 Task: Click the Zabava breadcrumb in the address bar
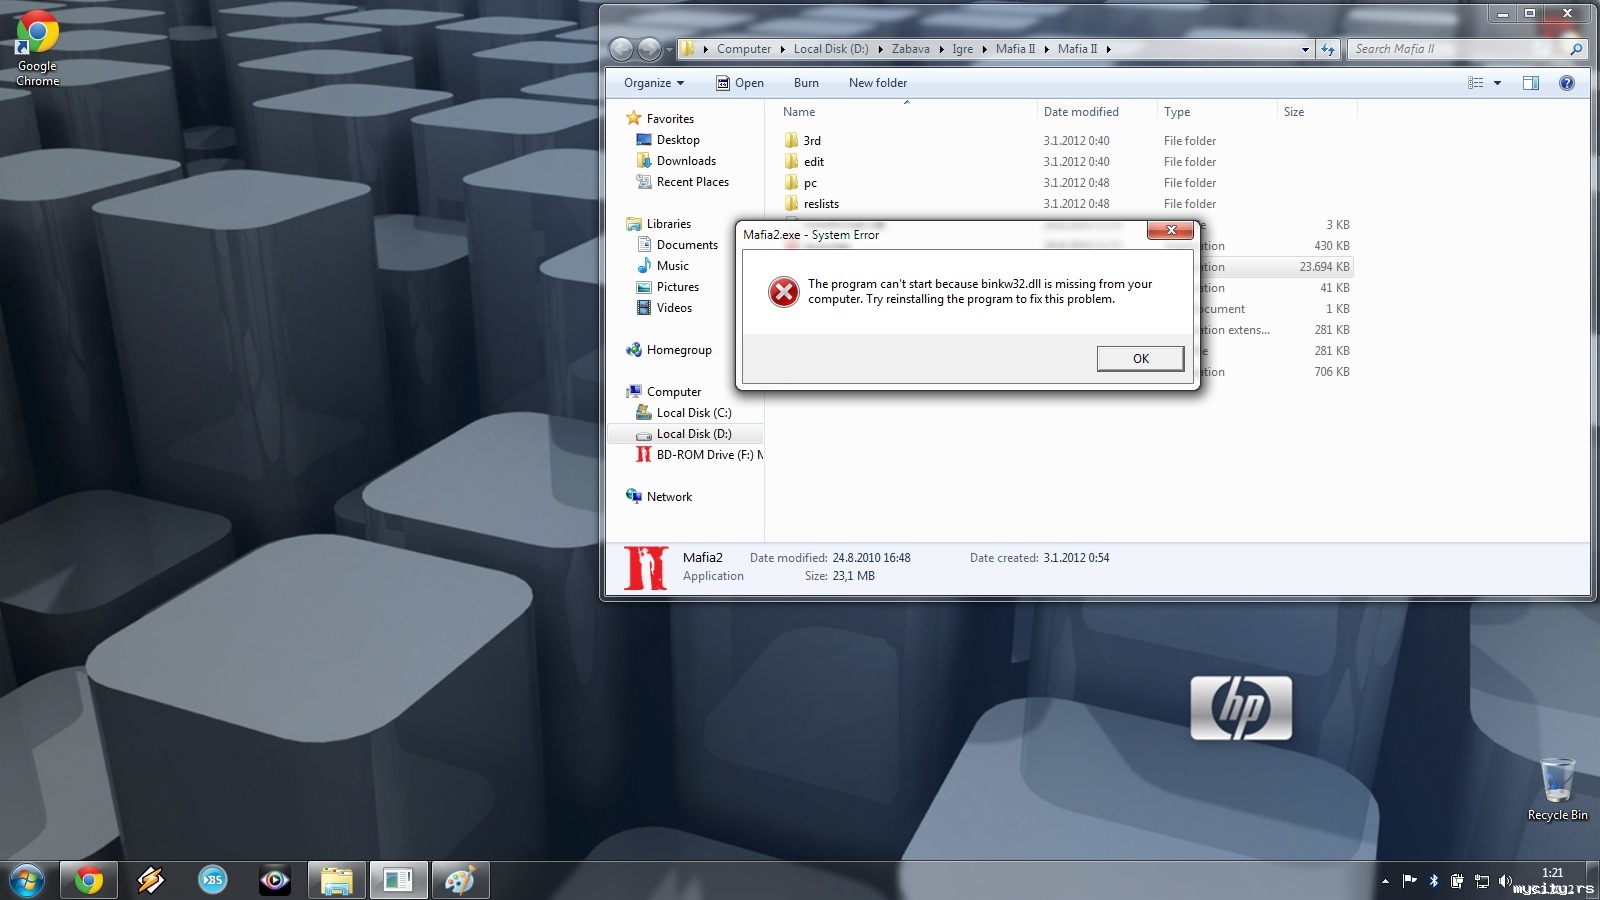pyautogui.click(x=910, y=49)
